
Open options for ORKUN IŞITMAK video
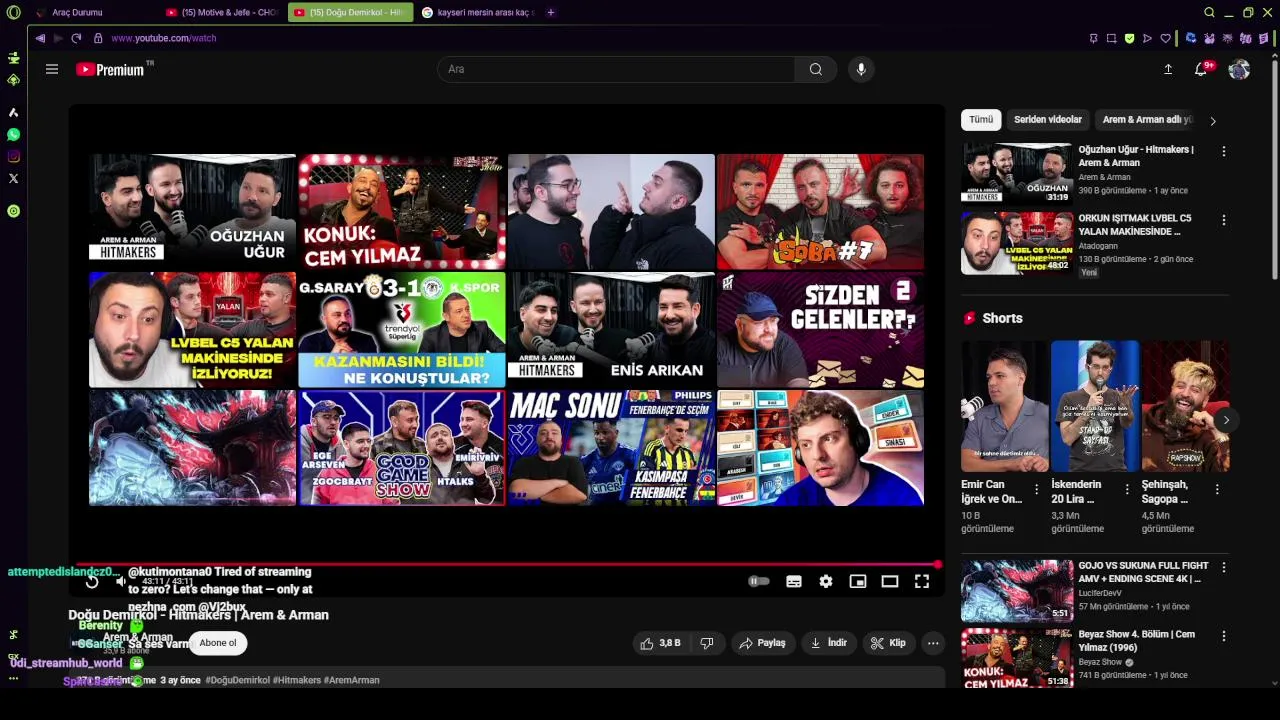pos(1223,220)
